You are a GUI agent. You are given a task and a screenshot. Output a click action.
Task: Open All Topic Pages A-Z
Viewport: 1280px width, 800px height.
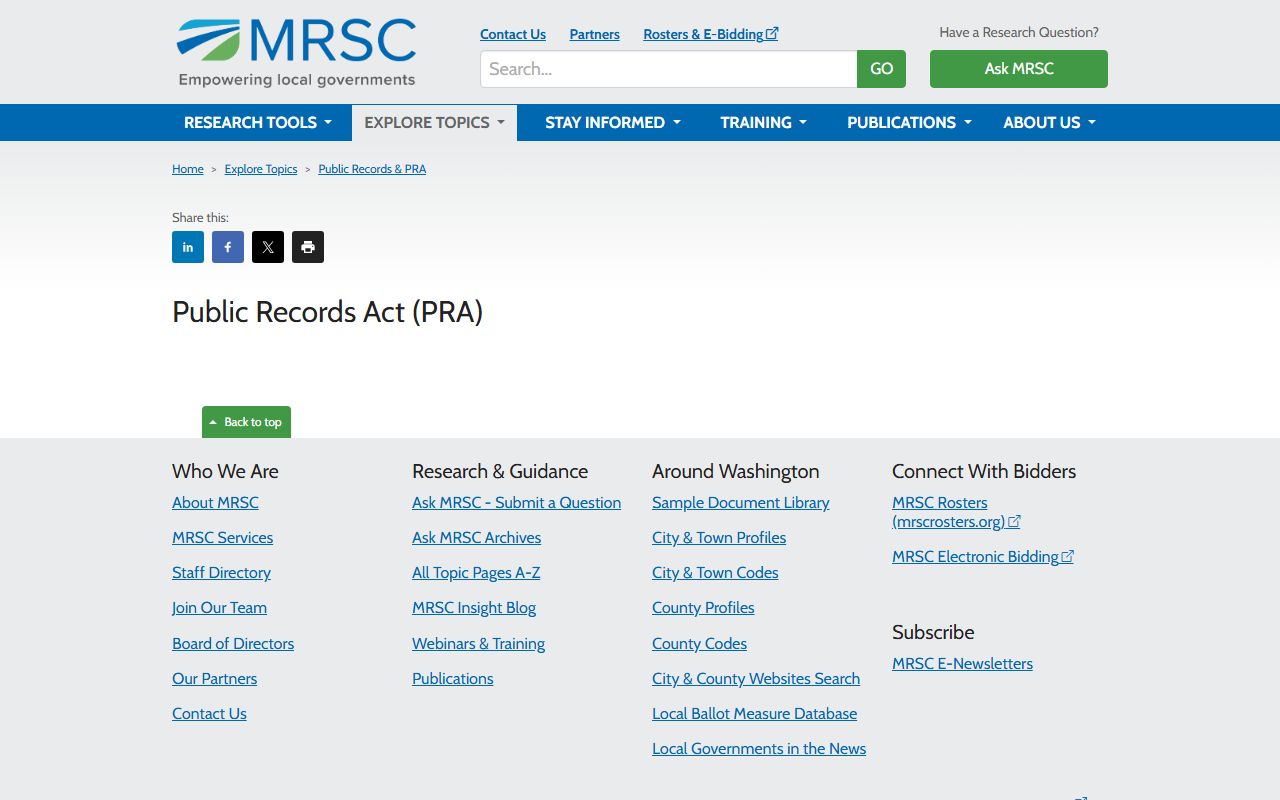[x=476, y=573]
